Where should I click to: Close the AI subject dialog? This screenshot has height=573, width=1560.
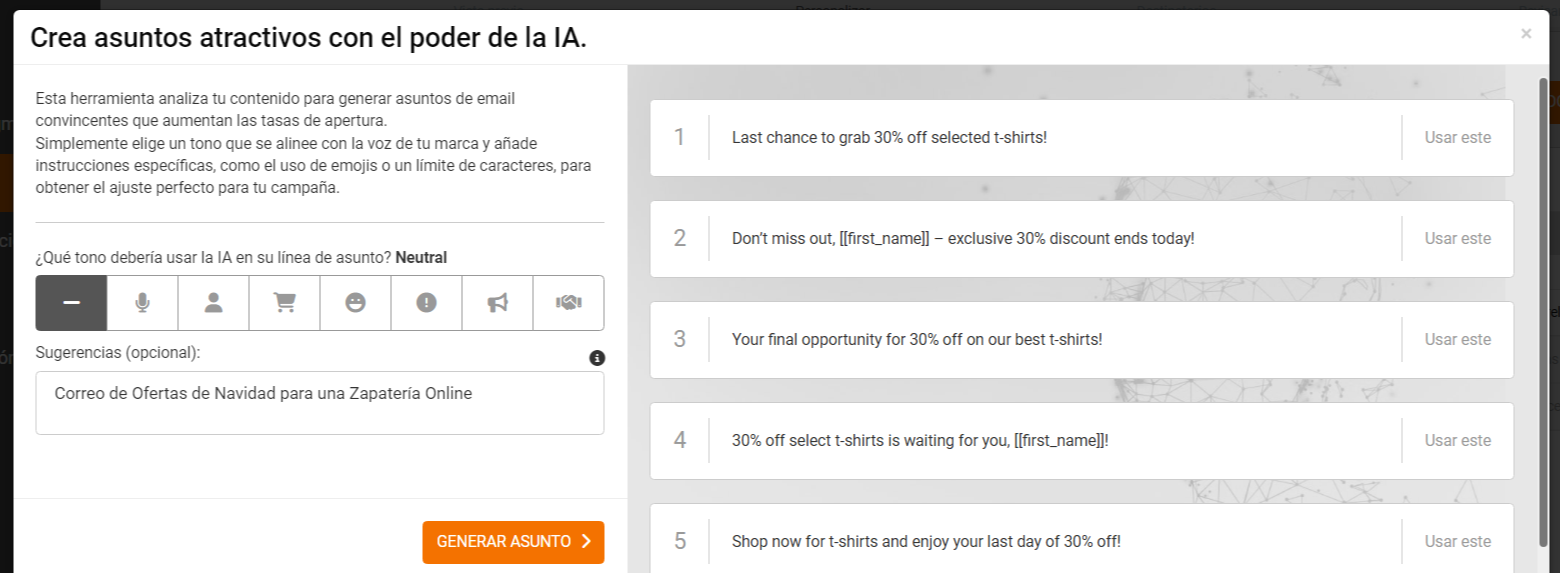(1526, 34)
